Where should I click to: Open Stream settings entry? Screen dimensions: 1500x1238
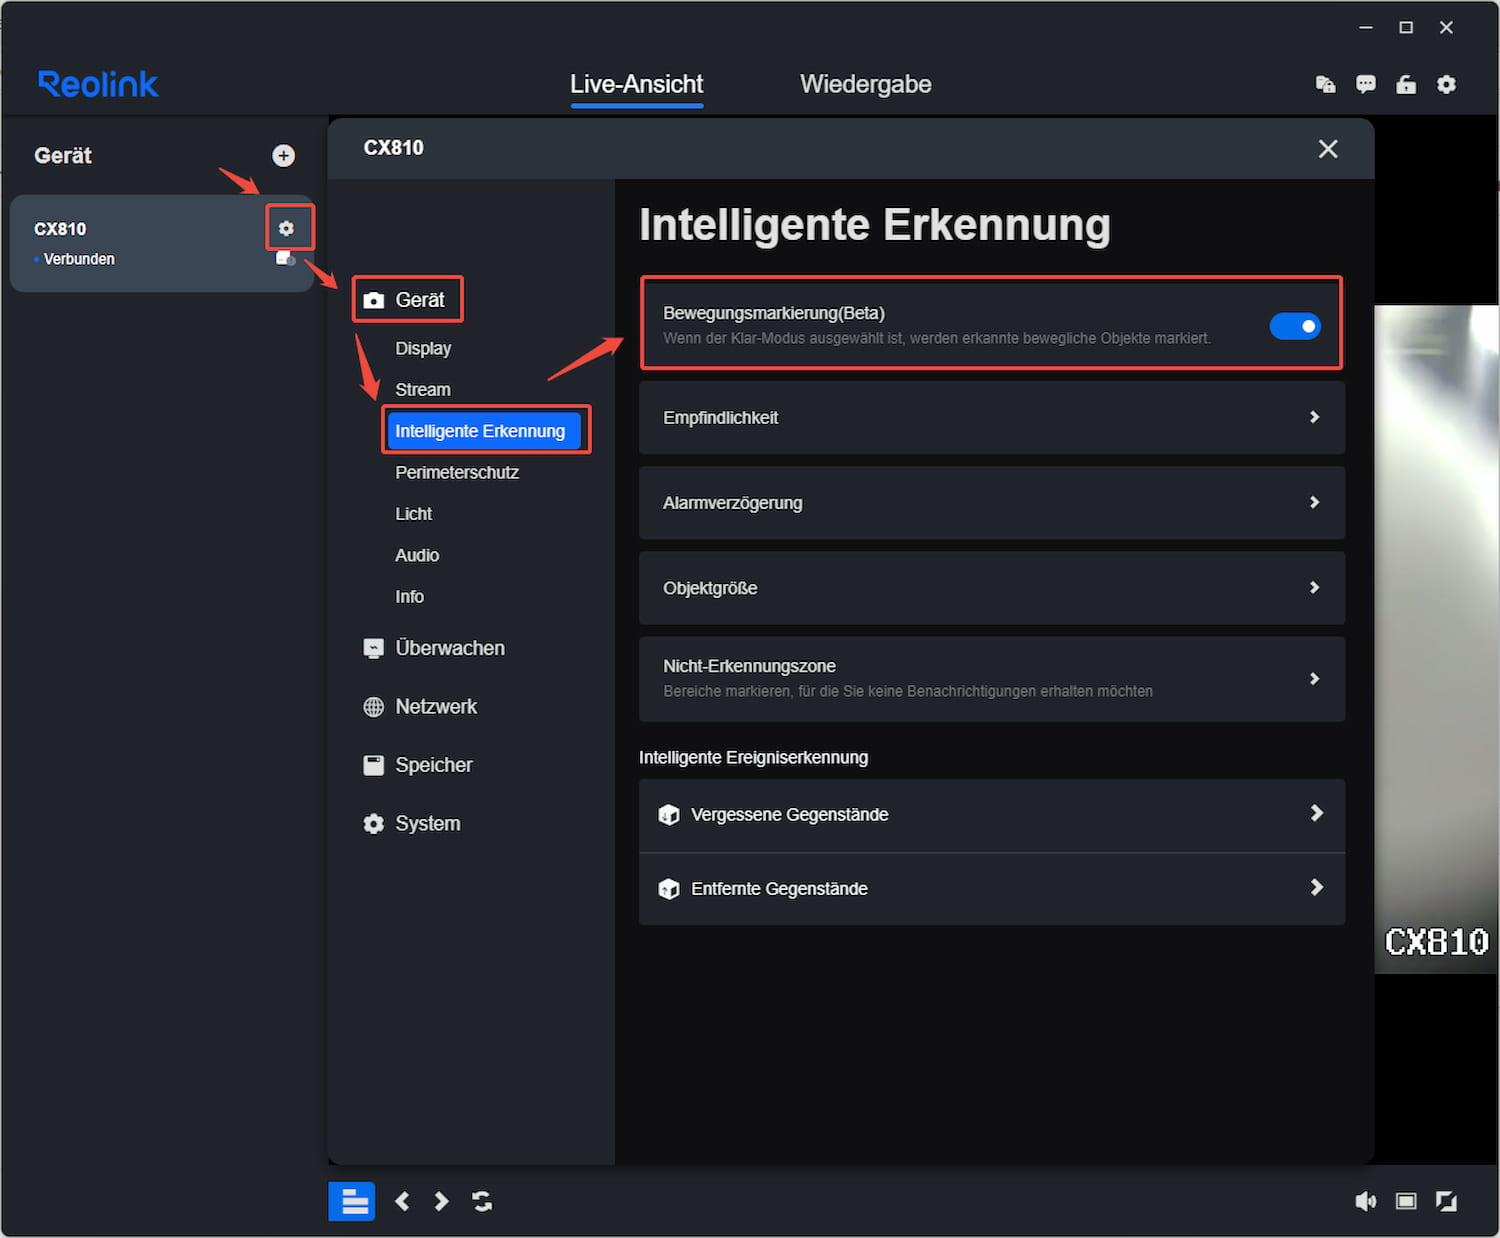423,389
